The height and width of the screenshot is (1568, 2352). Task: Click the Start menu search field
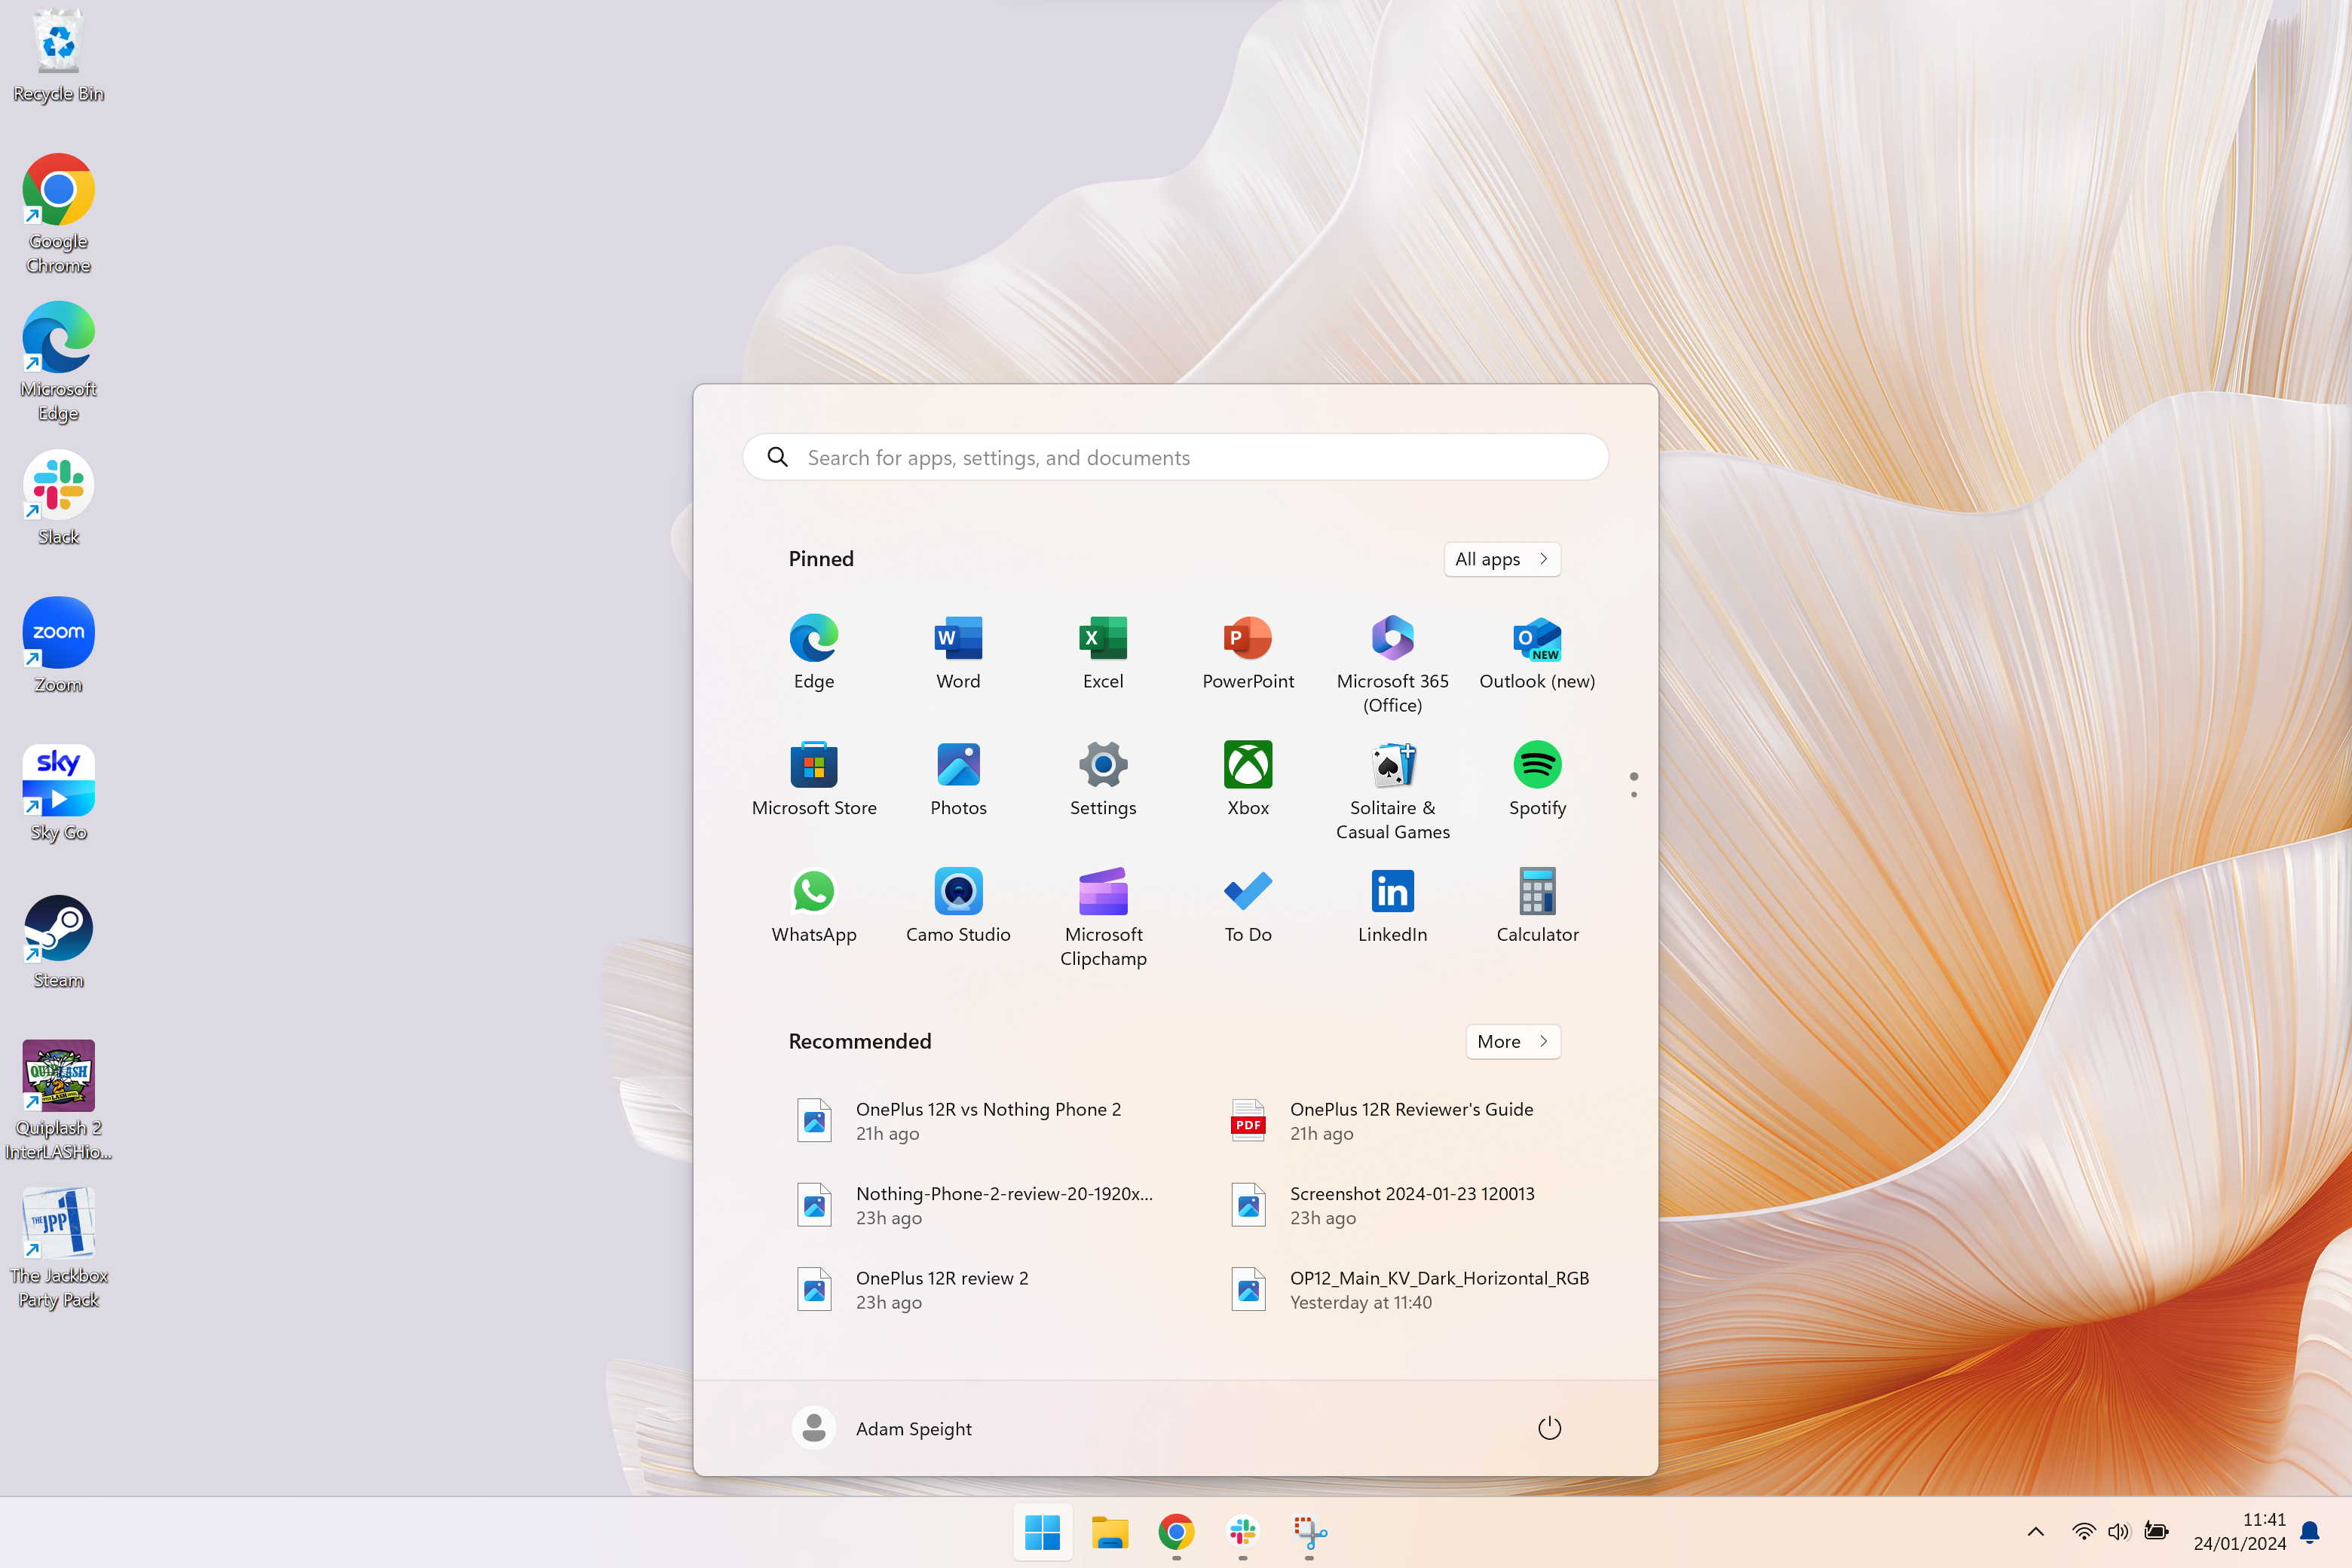point(1175,457)
